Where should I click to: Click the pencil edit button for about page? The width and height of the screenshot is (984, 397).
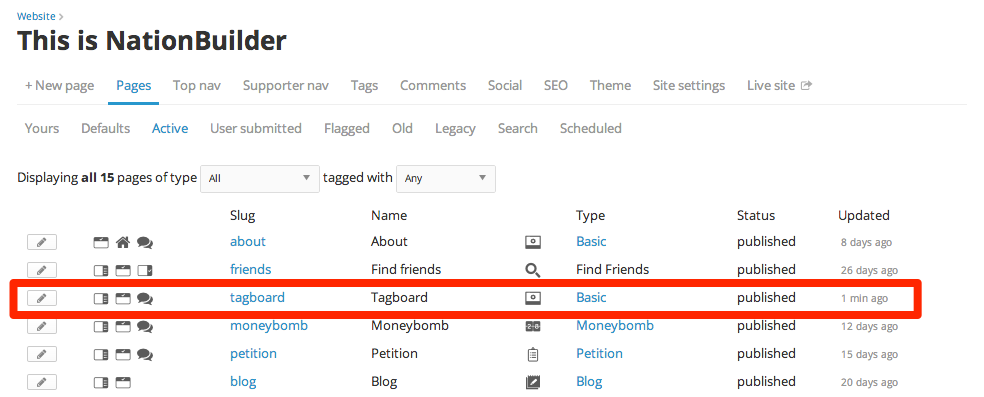click(41, 242)
